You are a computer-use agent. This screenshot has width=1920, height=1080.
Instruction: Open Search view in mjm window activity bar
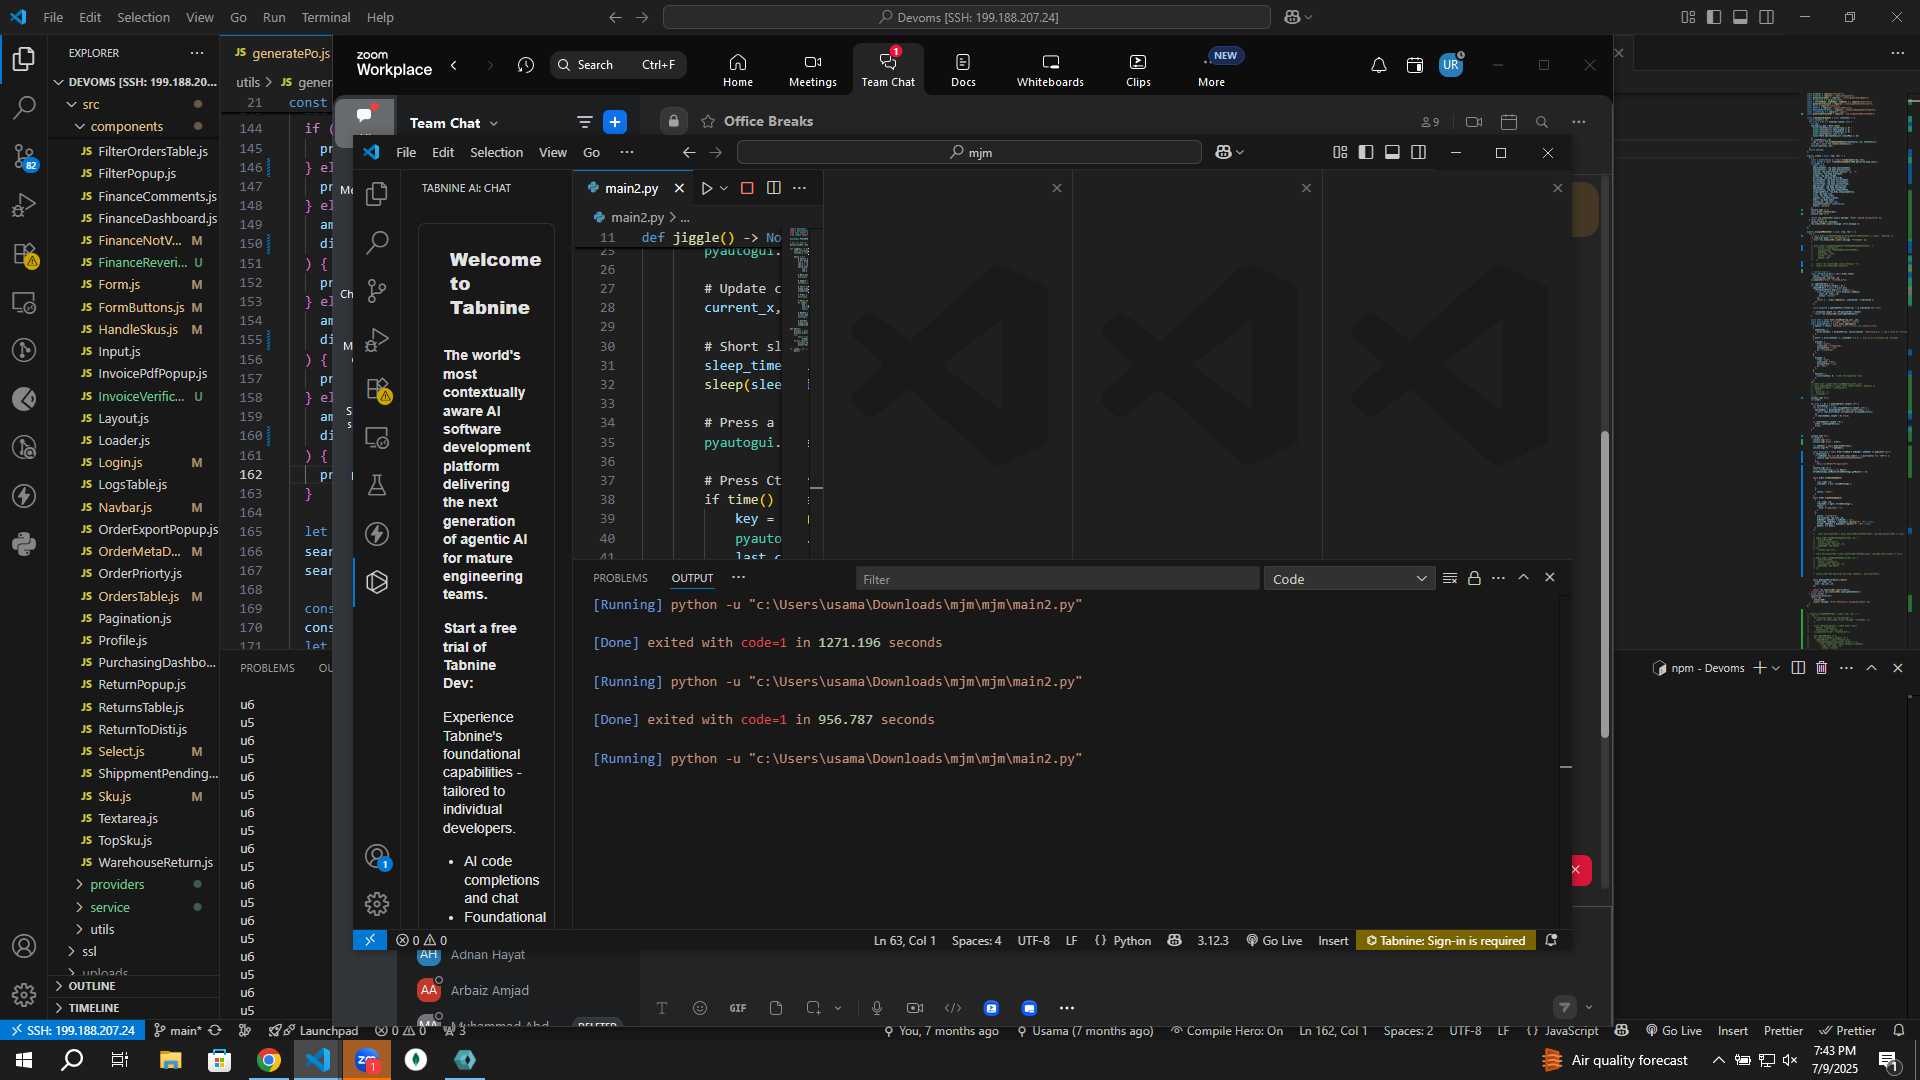pyautogui.click(x=377, y=242)
